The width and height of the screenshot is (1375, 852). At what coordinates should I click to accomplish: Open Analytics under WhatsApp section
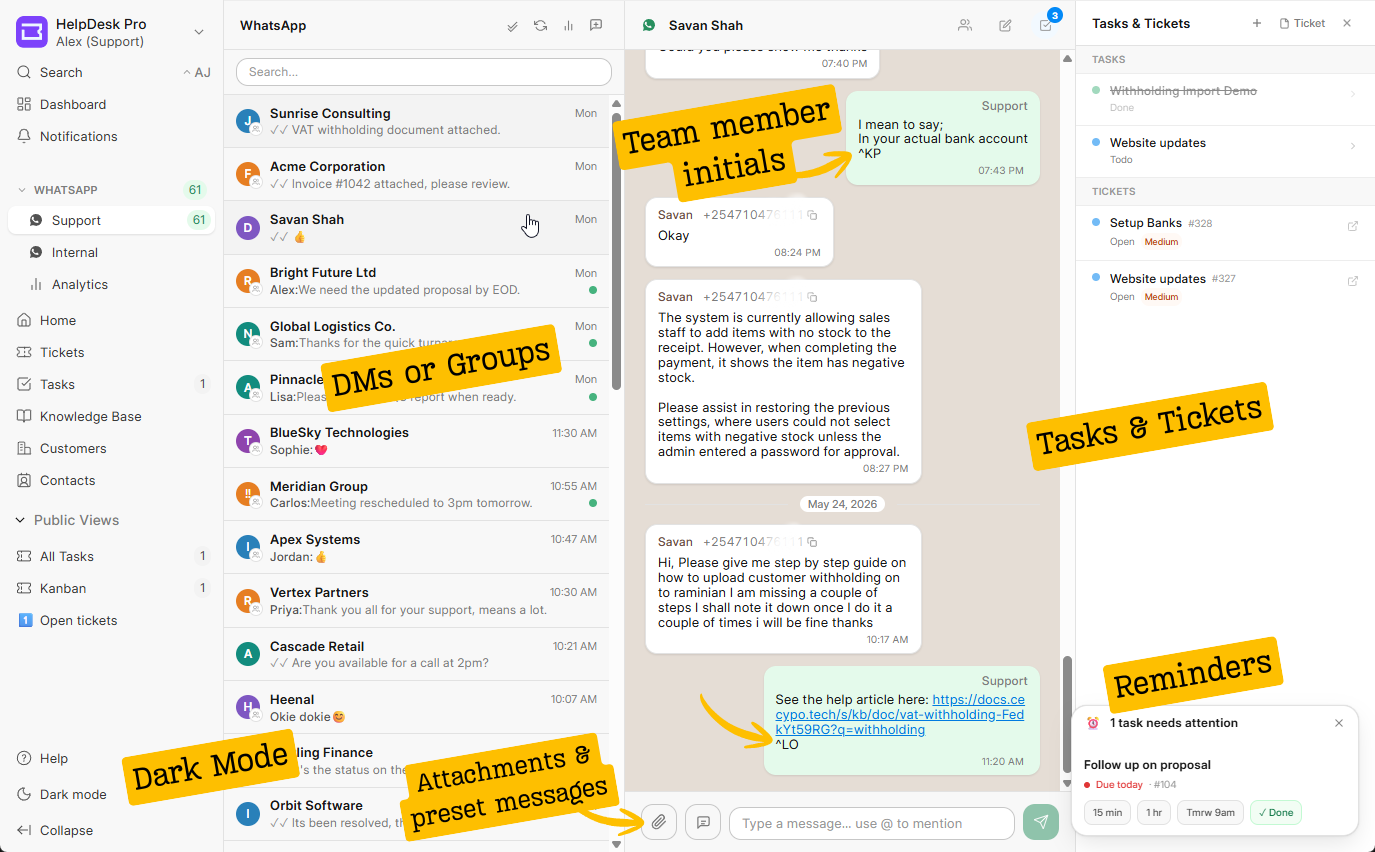point(80,284)
